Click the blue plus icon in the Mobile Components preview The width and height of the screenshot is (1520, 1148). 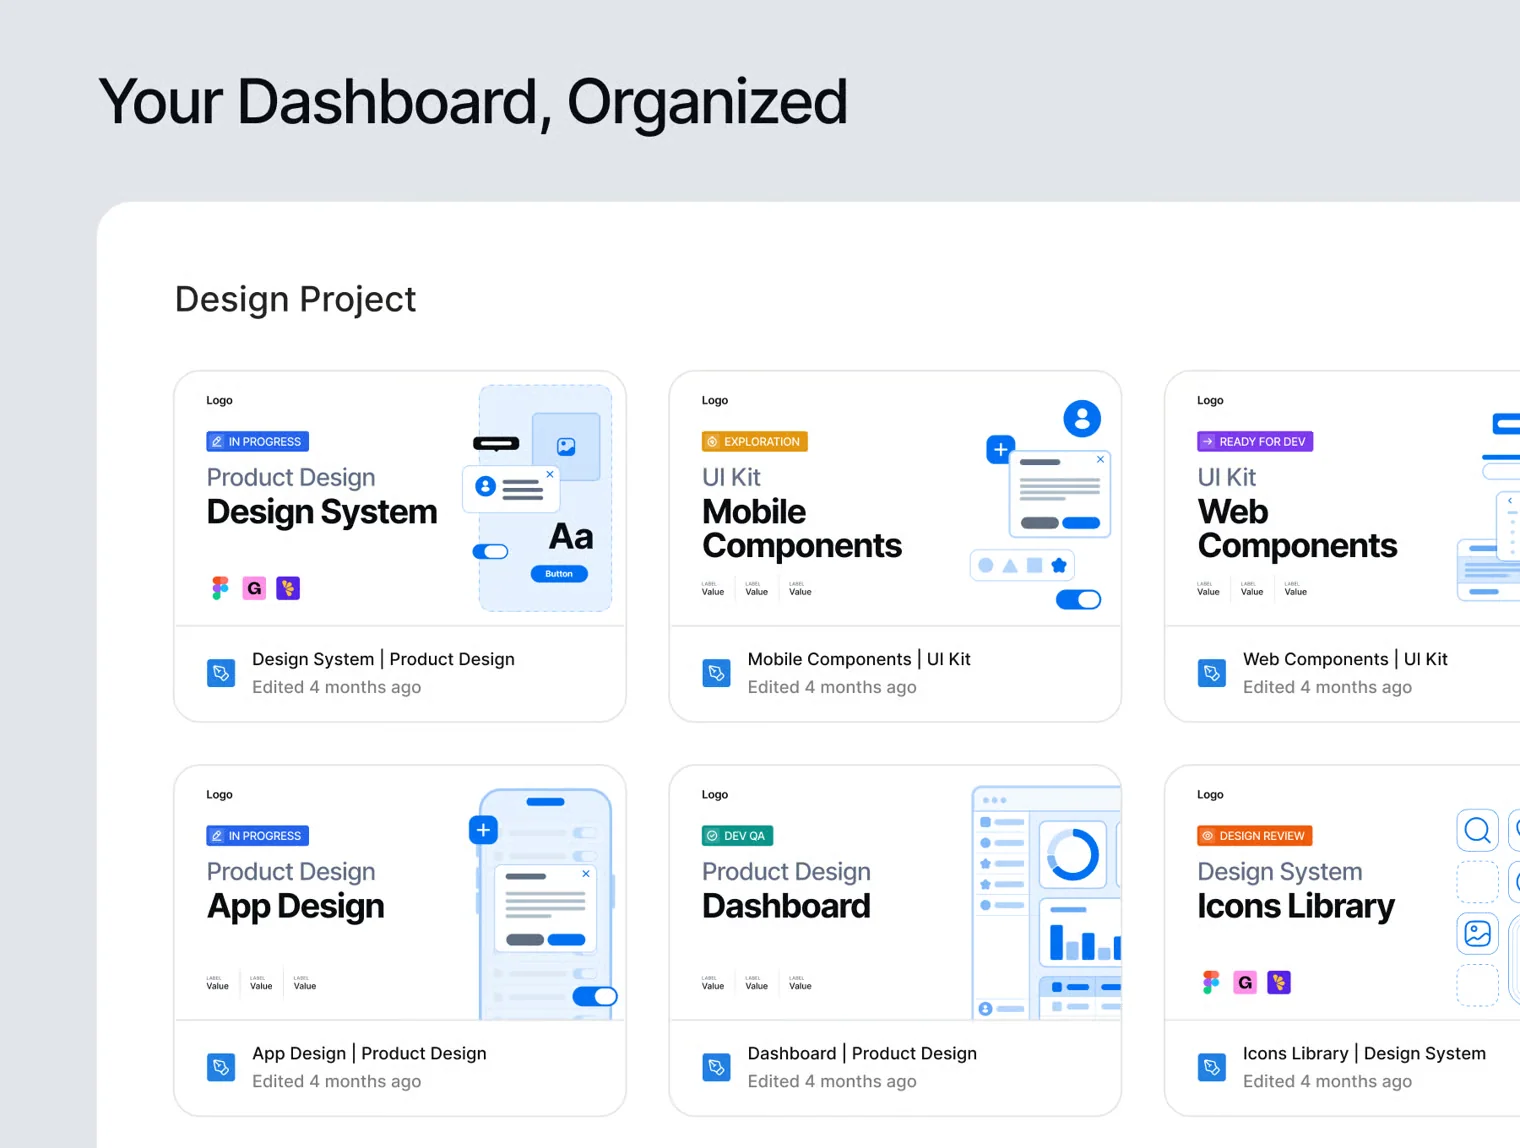[1000, 449]
